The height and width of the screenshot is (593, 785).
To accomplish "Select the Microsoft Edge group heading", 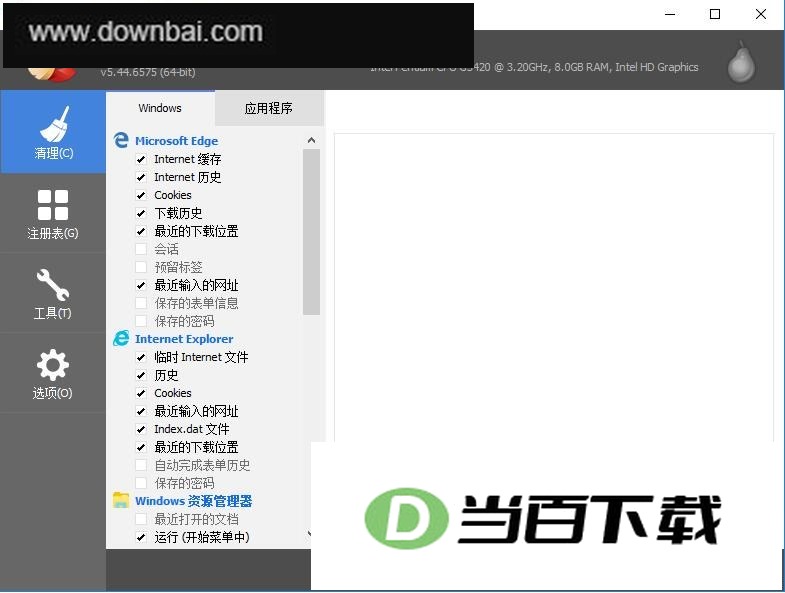I will point(177,141).
